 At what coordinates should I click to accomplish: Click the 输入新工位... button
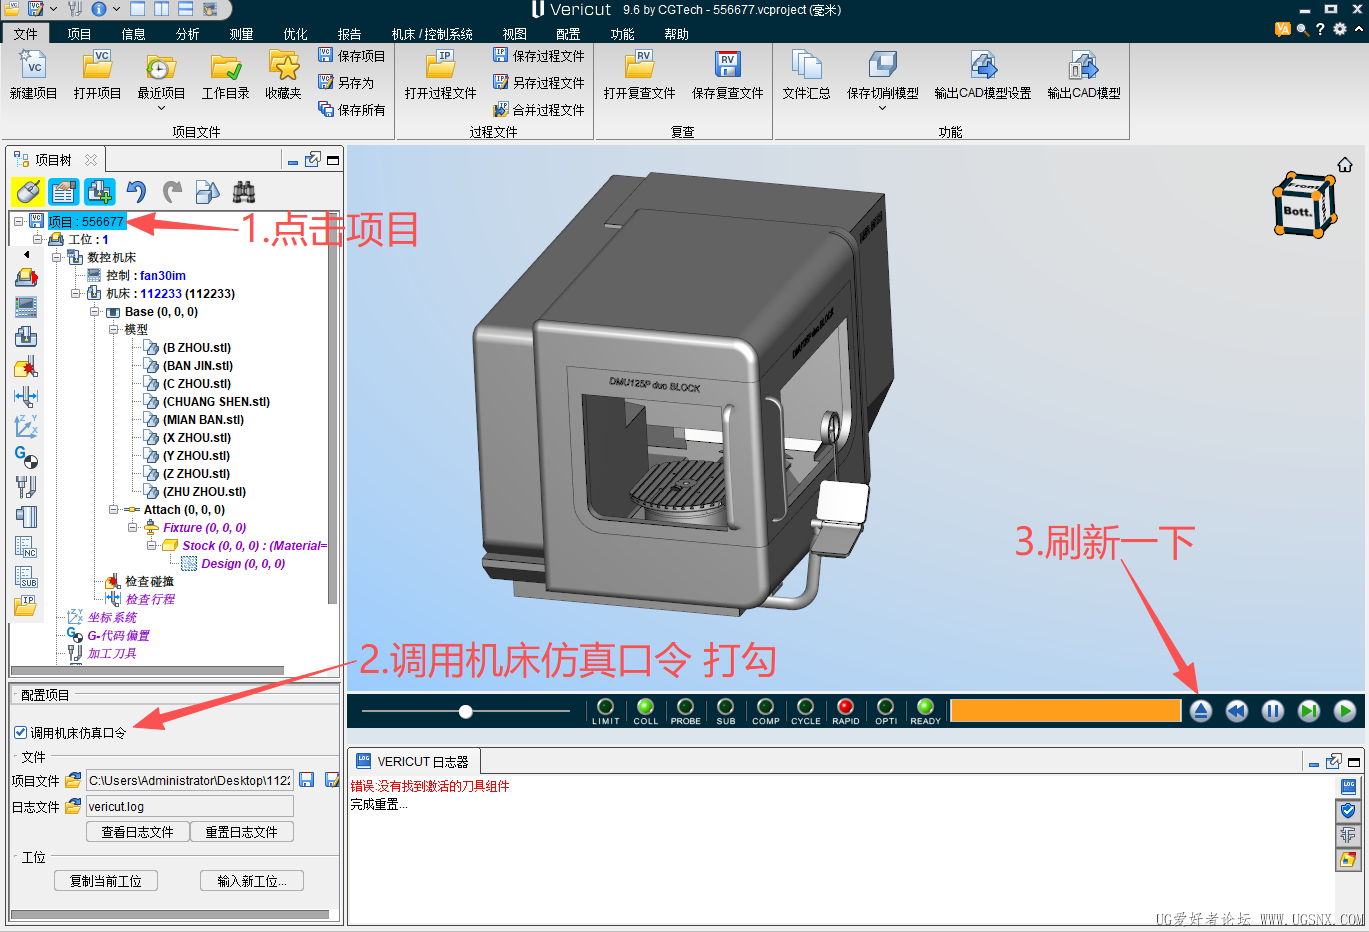pyautogui.click(x=252, y=881)
